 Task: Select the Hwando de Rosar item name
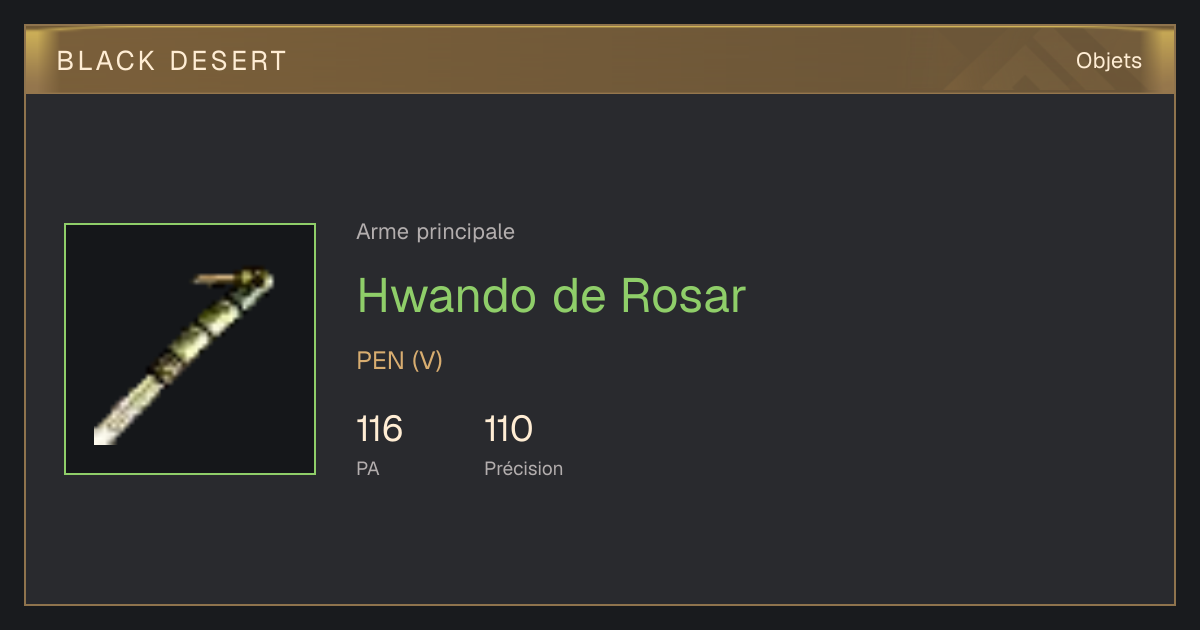pos(551,295)
